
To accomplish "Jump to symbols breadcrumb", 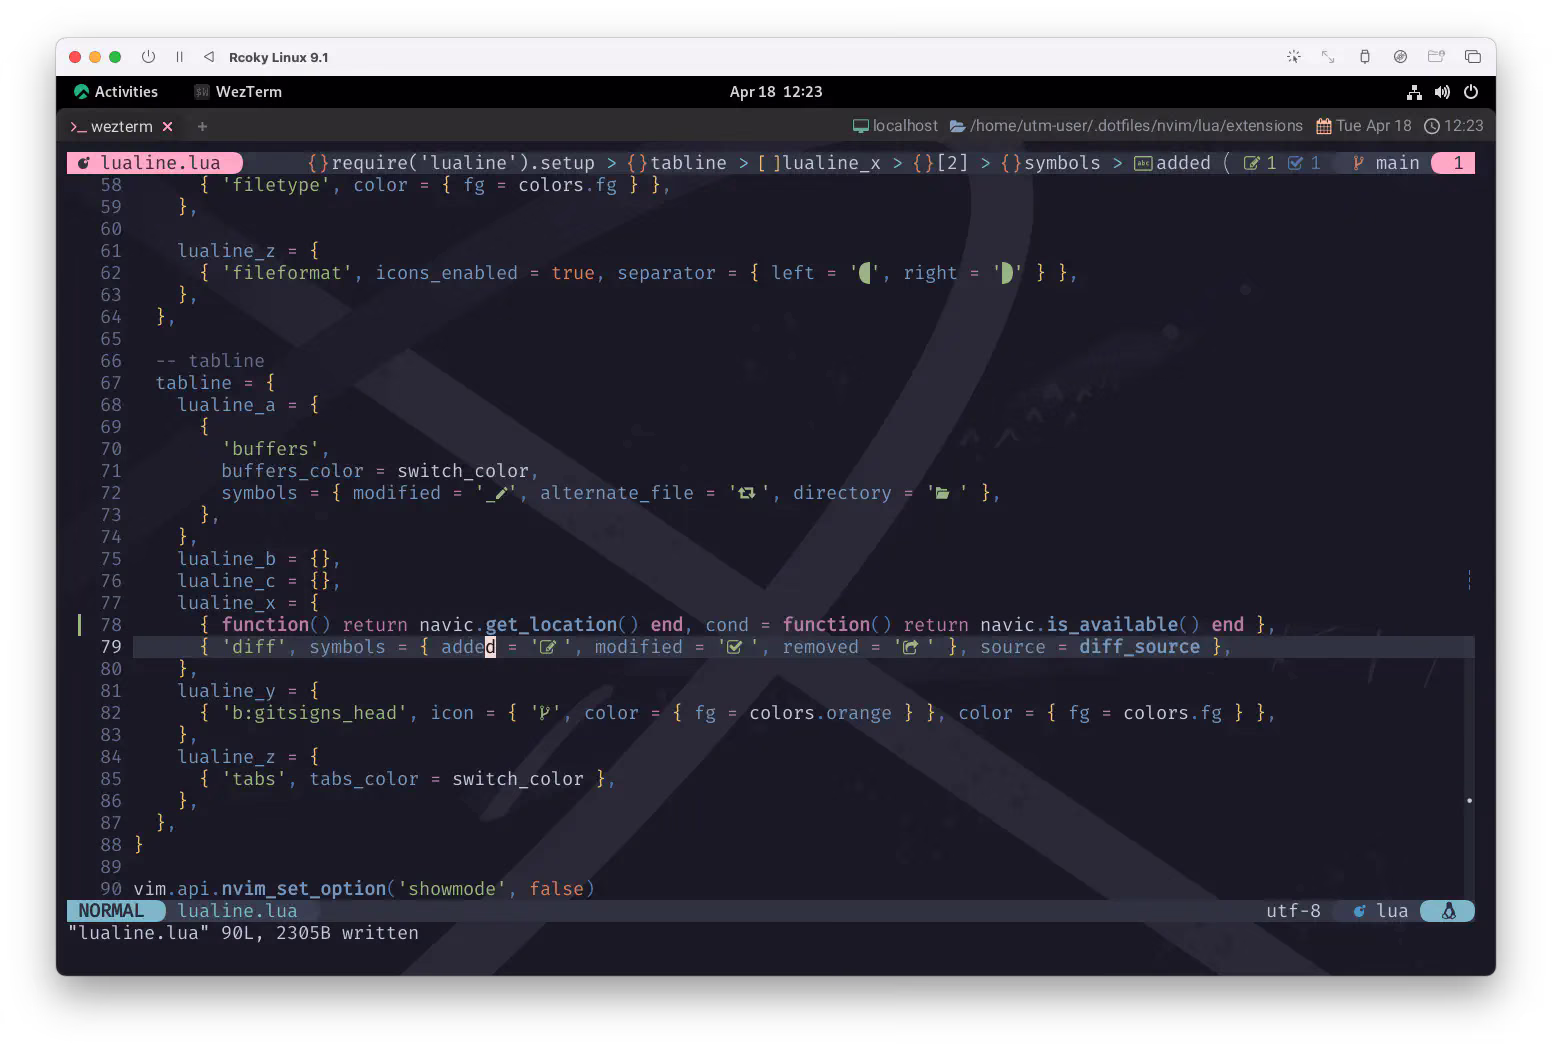I will [x=1050, y=163].
